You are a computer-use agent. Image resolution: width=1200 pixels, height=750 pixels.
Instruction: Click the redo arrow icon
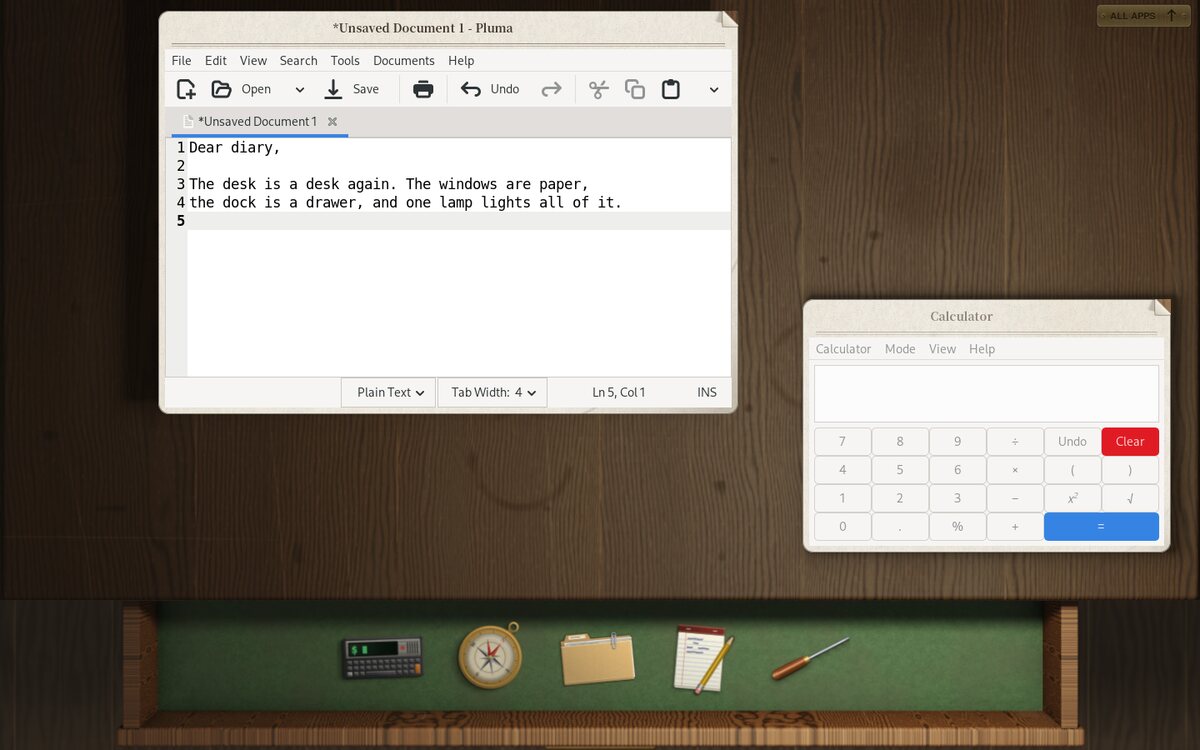pos(551,89)
